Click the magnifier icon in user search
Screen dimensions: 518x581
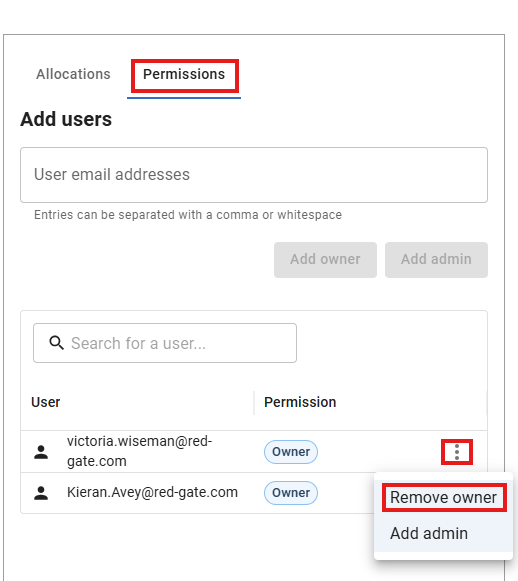56,343
